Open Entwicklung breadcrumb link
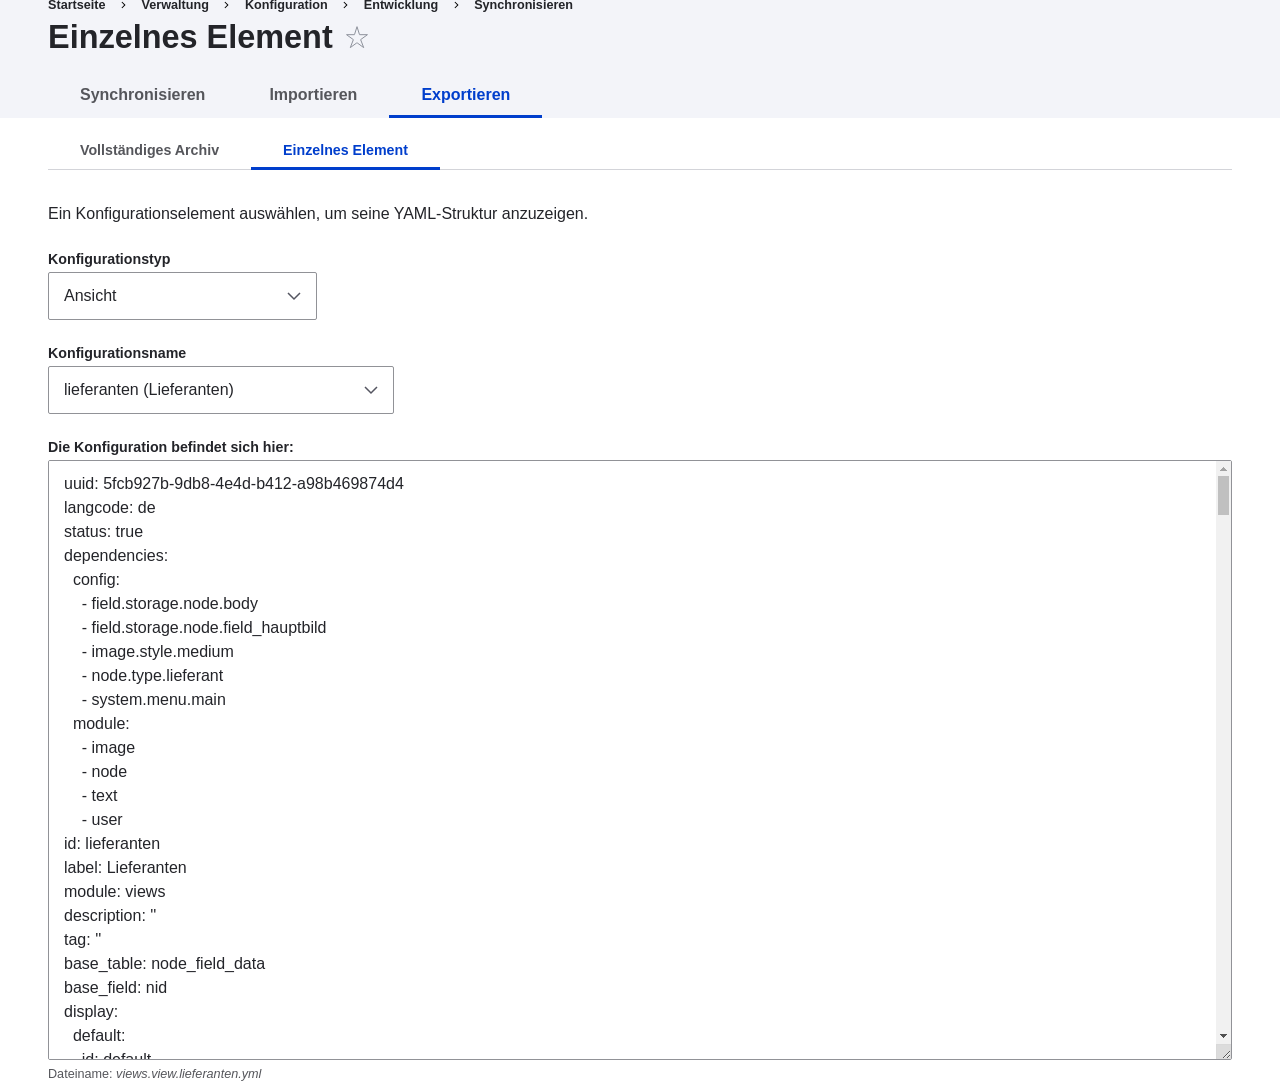 point(401,6)
